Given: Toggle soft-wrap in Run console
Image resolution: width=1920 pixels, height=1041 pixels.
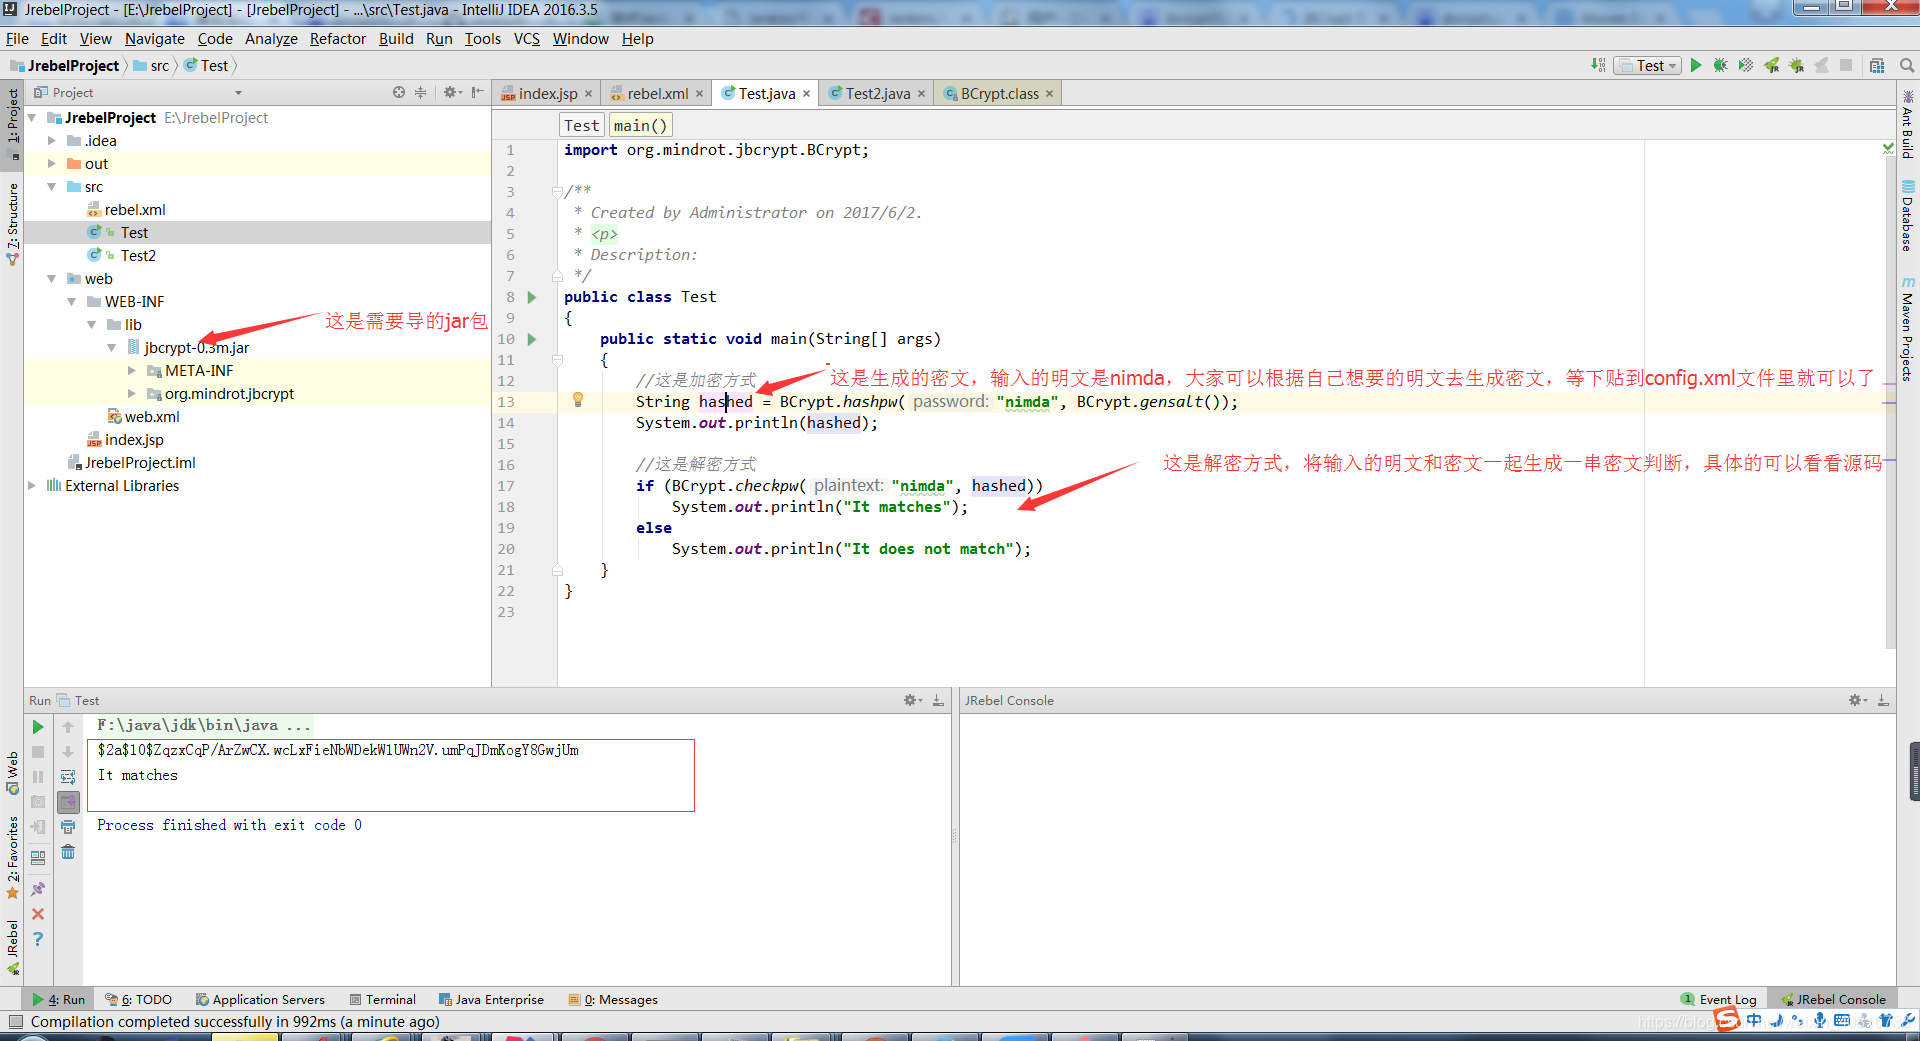Looking at the screenshot, I should coord(68,777).
